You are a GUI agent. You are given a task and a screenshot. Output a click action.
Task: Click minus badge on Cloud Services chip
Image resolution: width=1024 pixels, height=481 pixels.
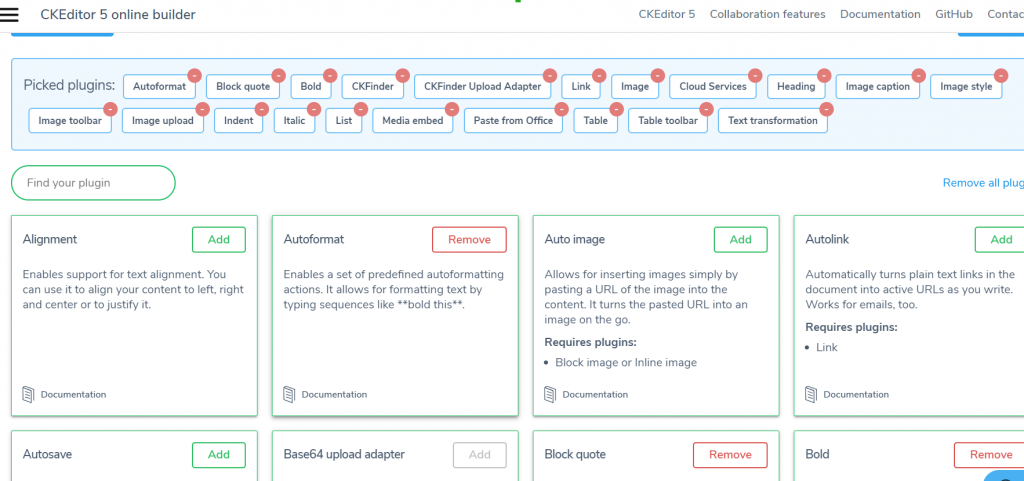756,75
